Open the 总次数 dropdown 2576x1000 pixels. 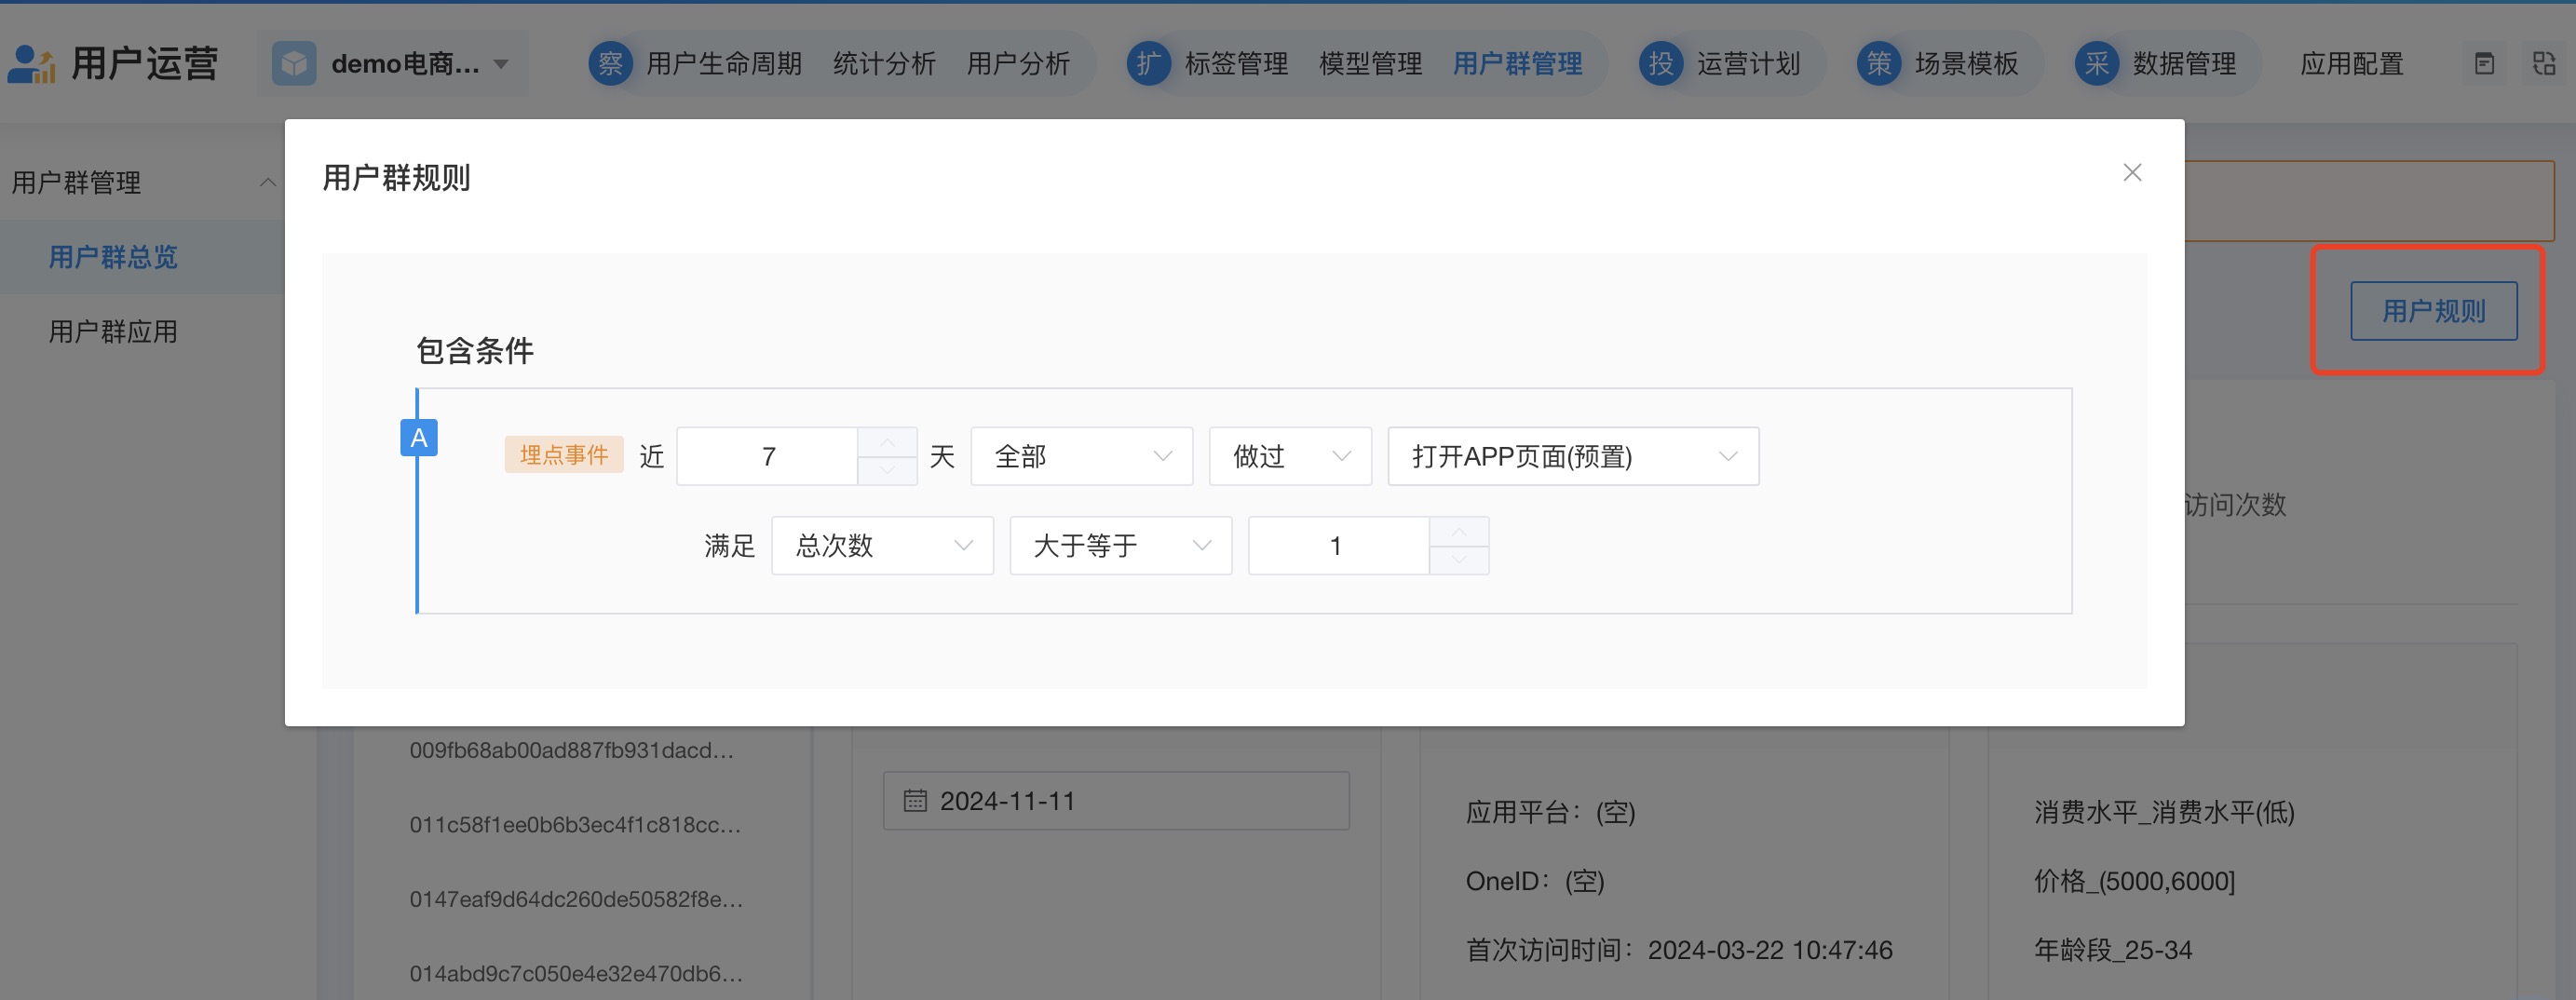click(x=882, y=546)
